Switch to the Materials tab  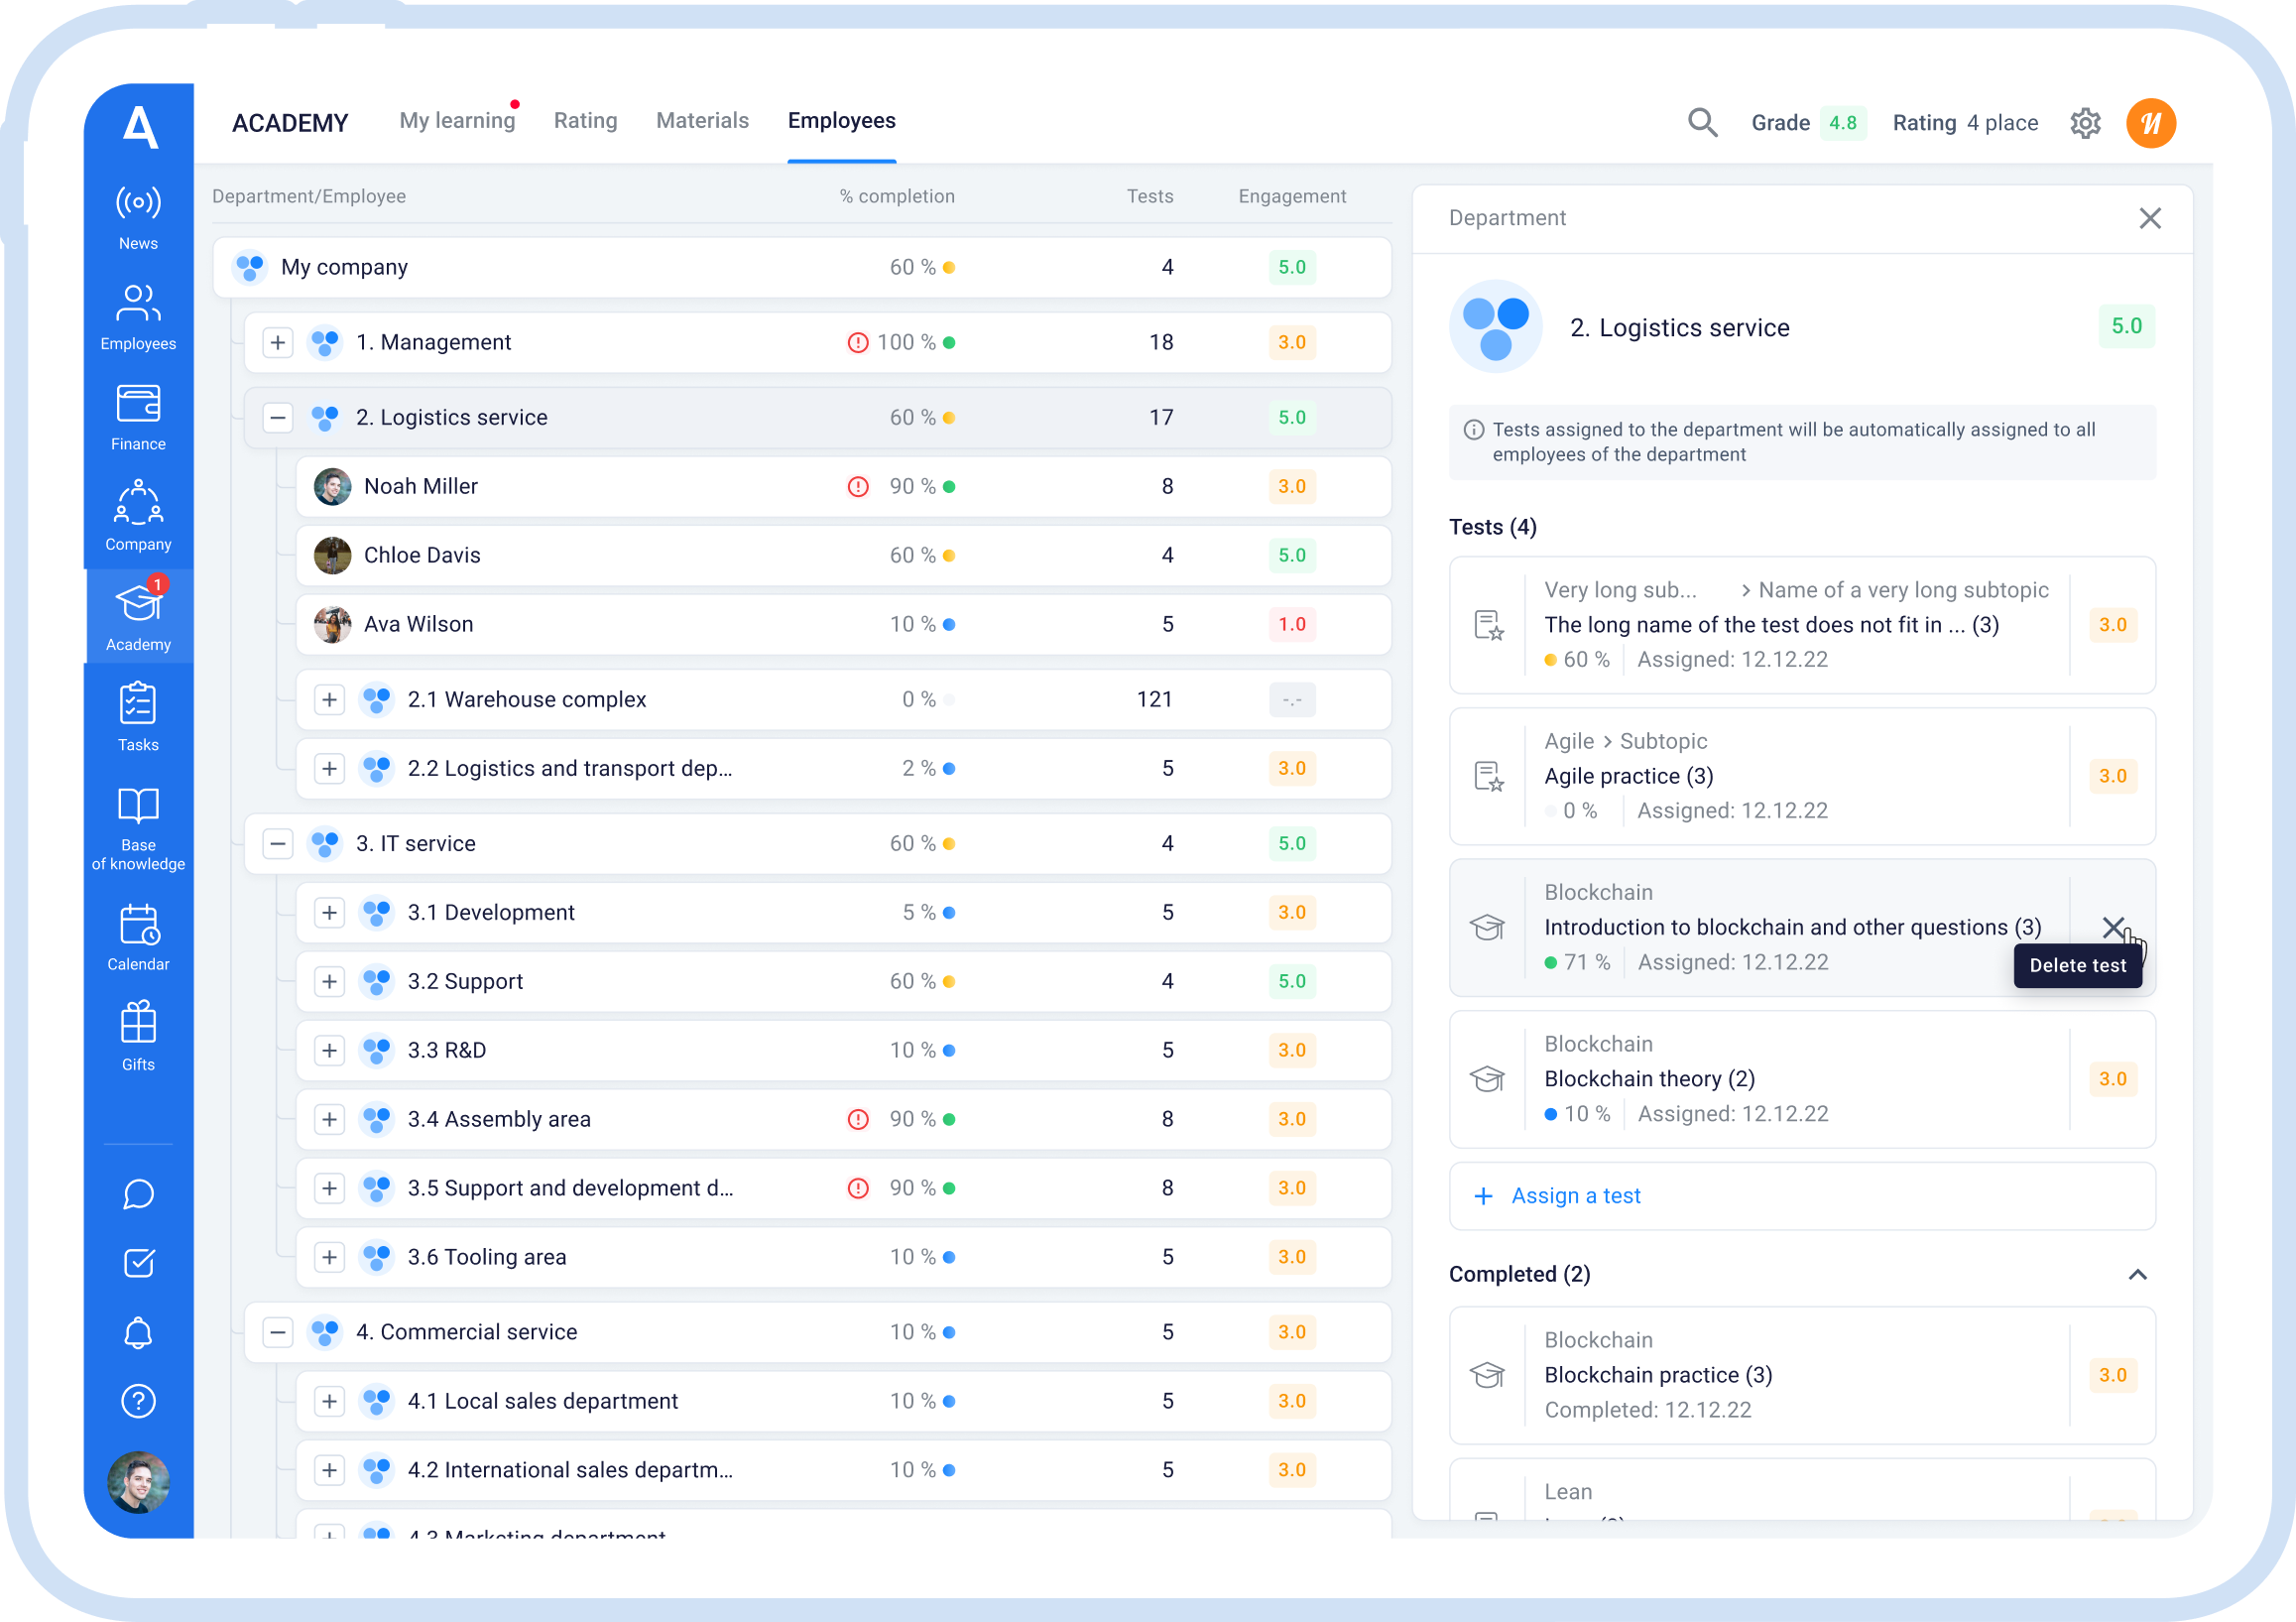(x=702, y=120)
